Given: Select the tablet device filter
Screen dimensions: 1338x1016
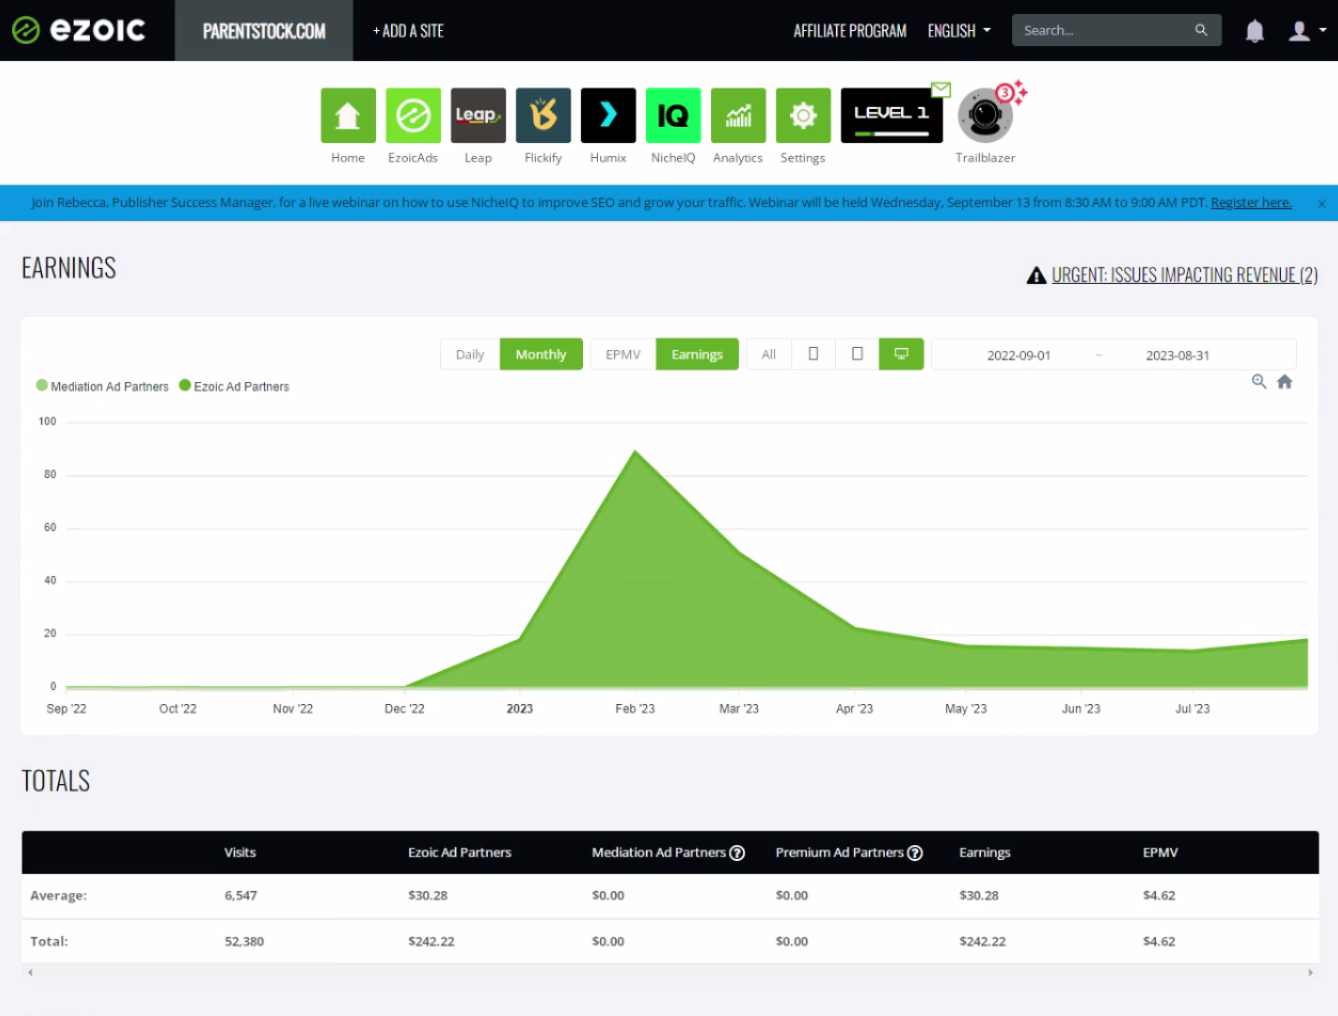Looking at the screenshot, I should click(857, 354).
